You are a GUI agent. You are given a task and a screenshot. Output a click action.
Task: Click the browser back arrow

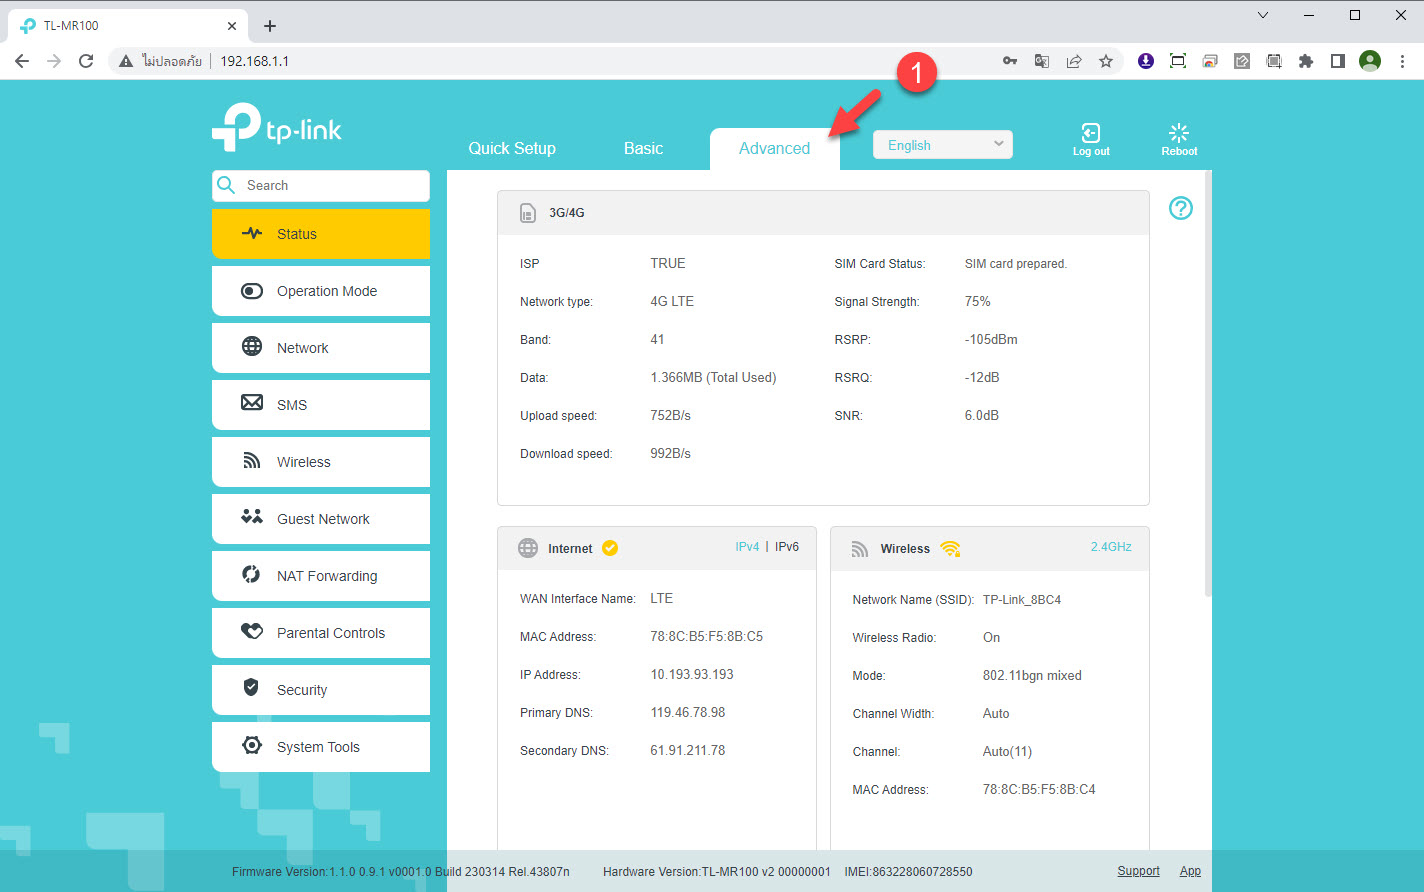(x=22, y=61)
